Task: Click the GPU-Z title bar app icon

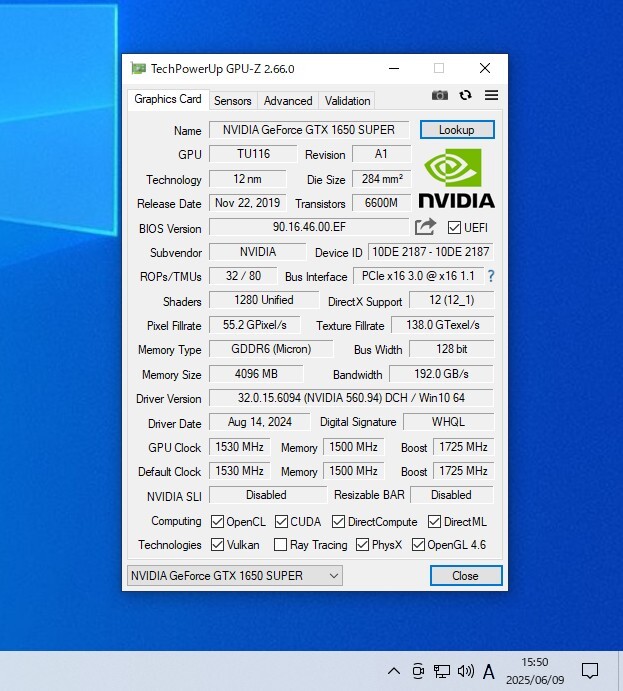Action: click(138, 68)
